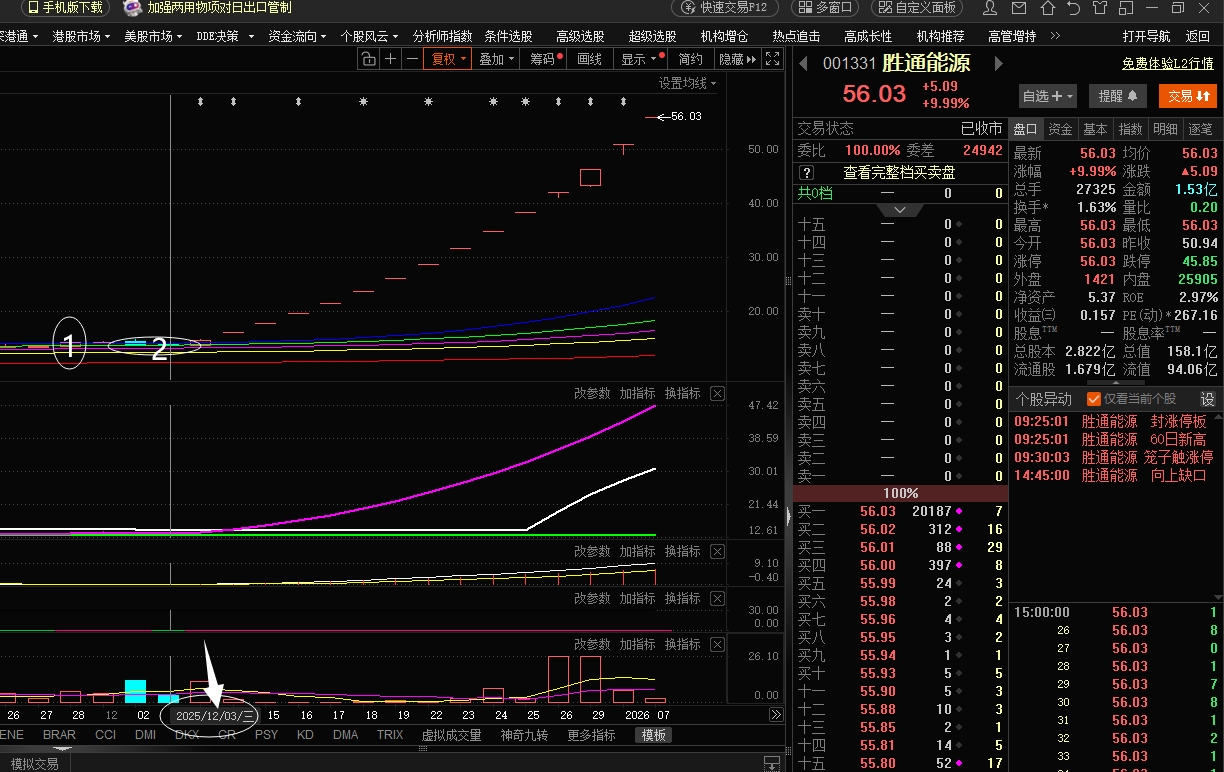Open 个股风云 menu dropdown
The height and width of the screenshot is (772, 1224).
pos(370,36)
